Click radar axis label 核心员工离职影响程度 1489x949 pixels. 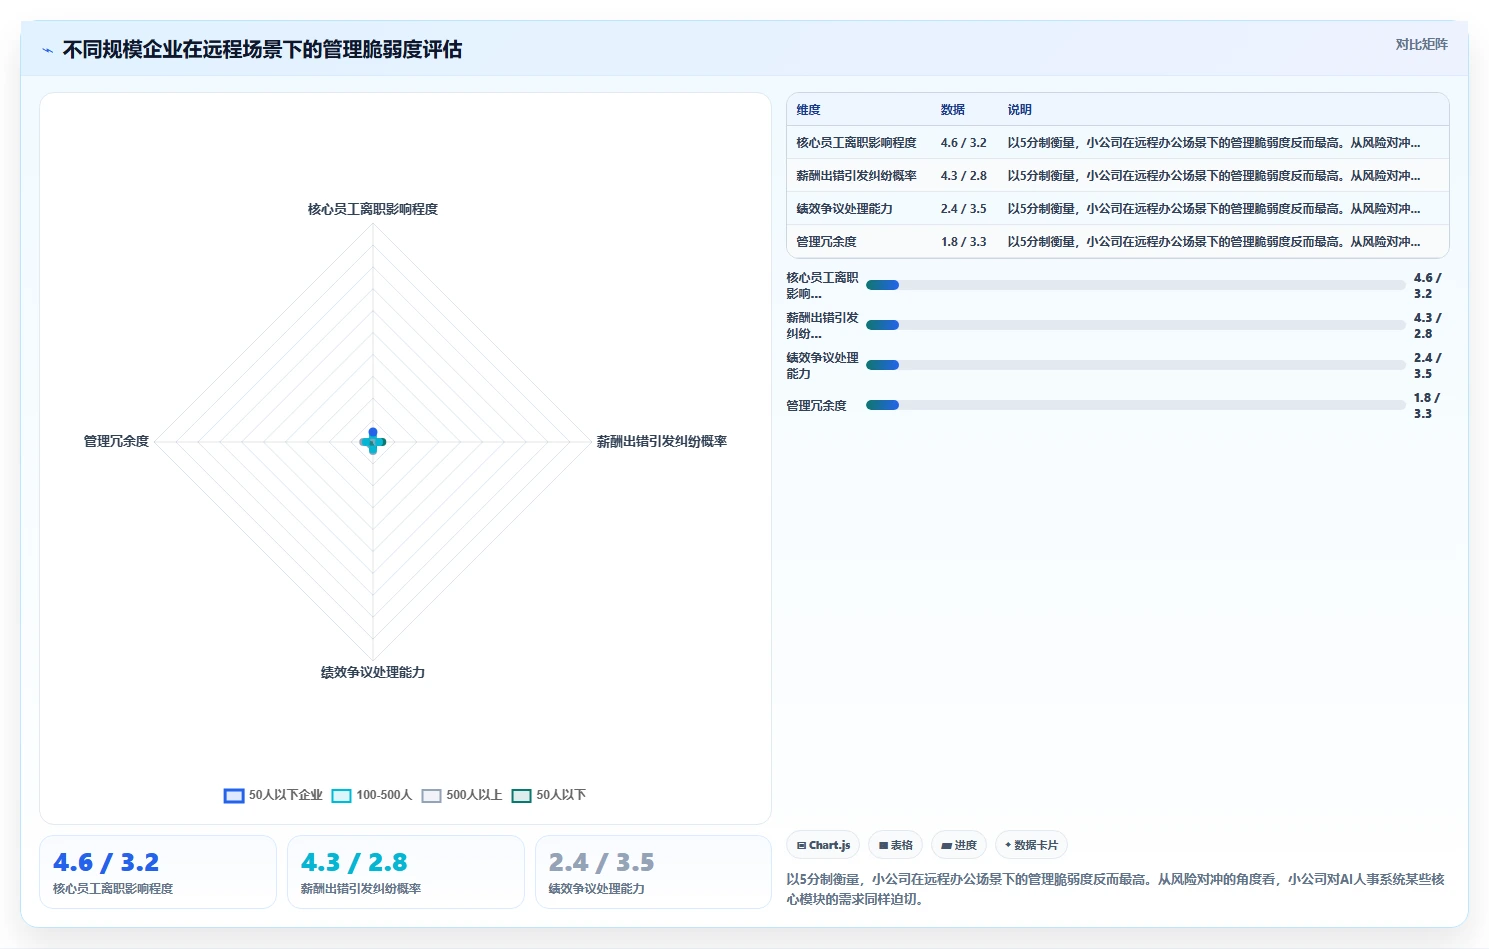pyautogui.click(x=373, y=209)
